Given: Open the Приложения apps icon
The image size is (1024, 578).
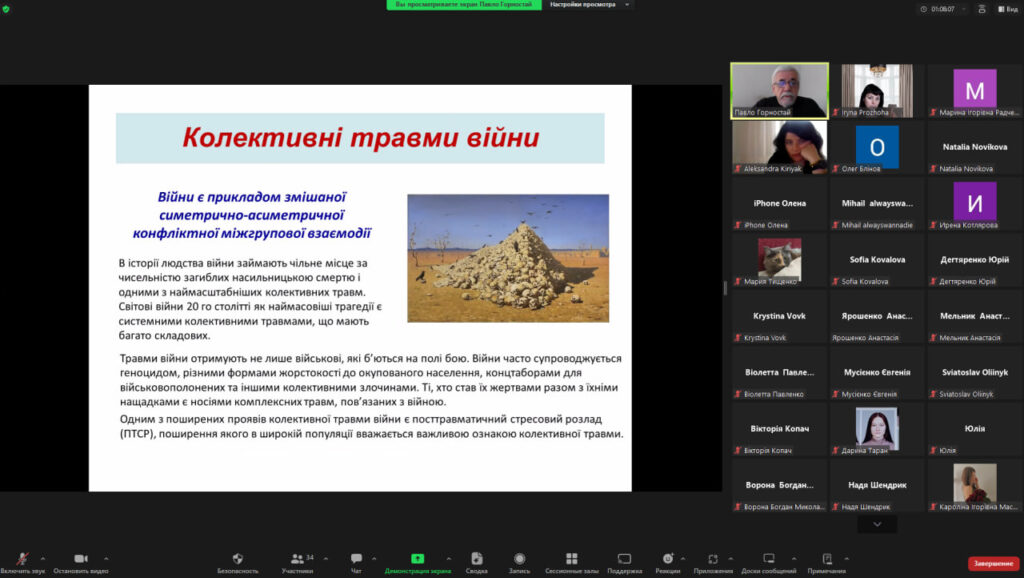Looking at the screenshot, I should point(713,560).
